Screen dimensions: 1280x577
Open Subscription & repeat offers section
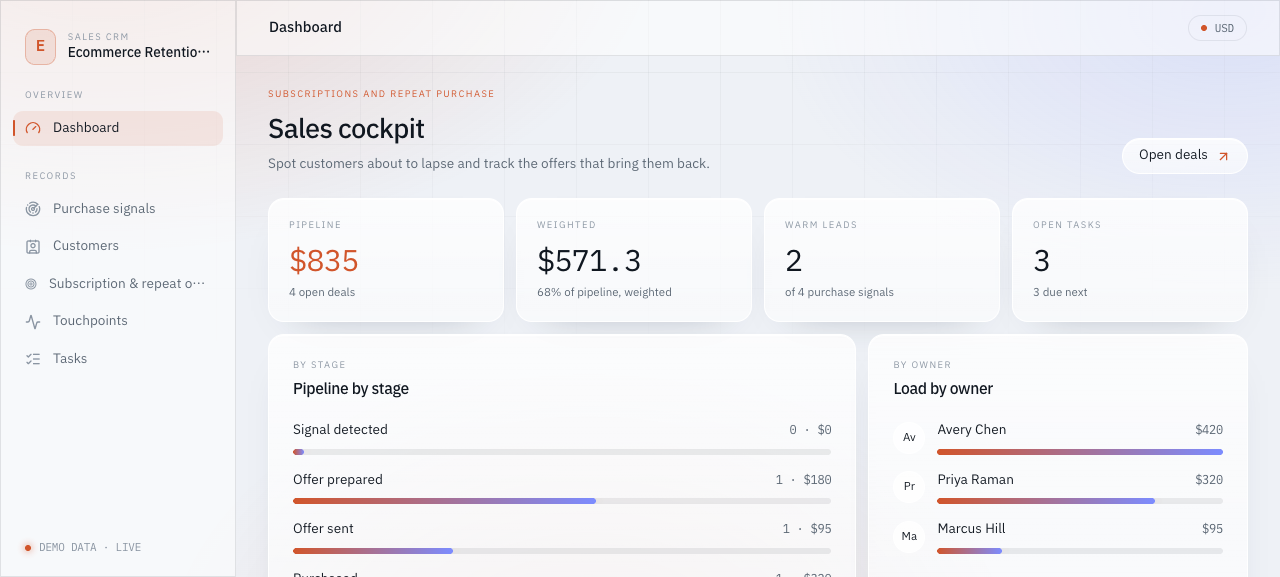point(118,284)
